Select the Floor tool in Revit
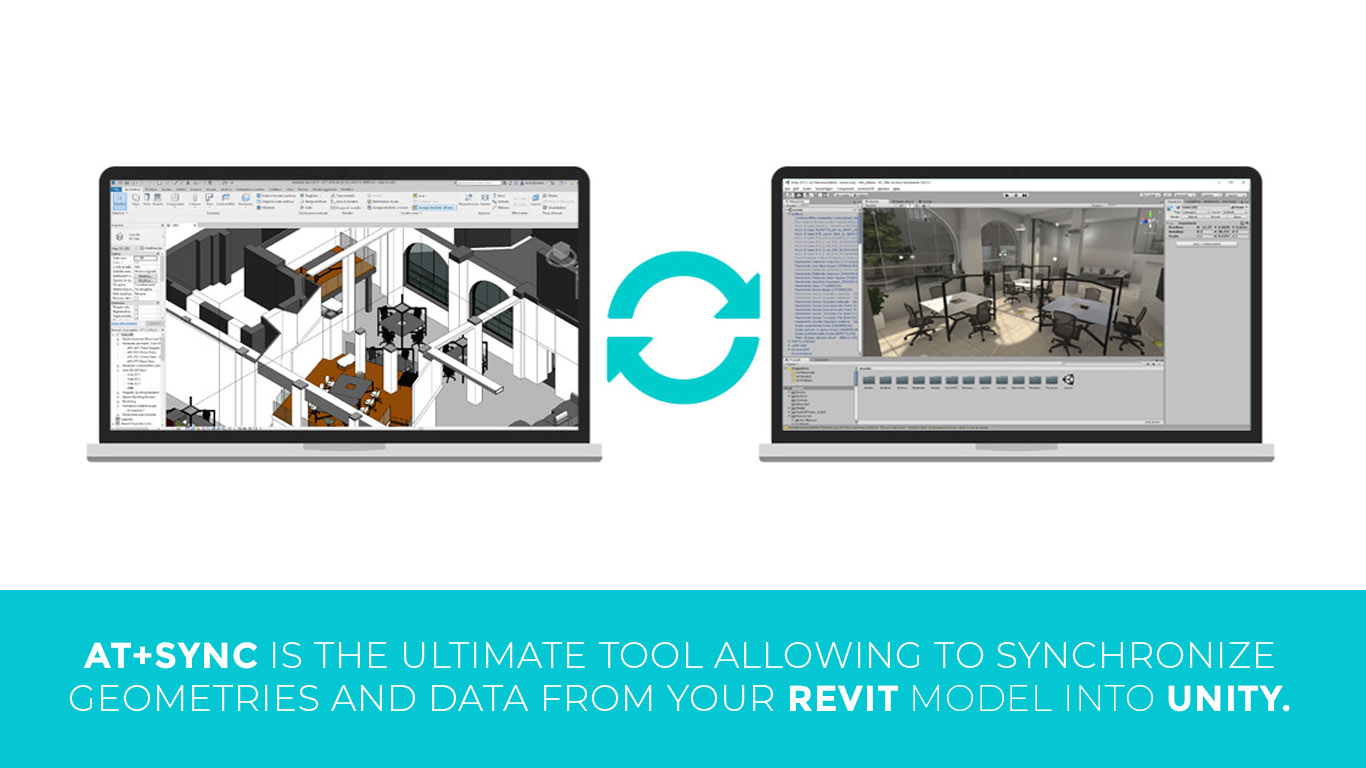 (x=245, y=201)
